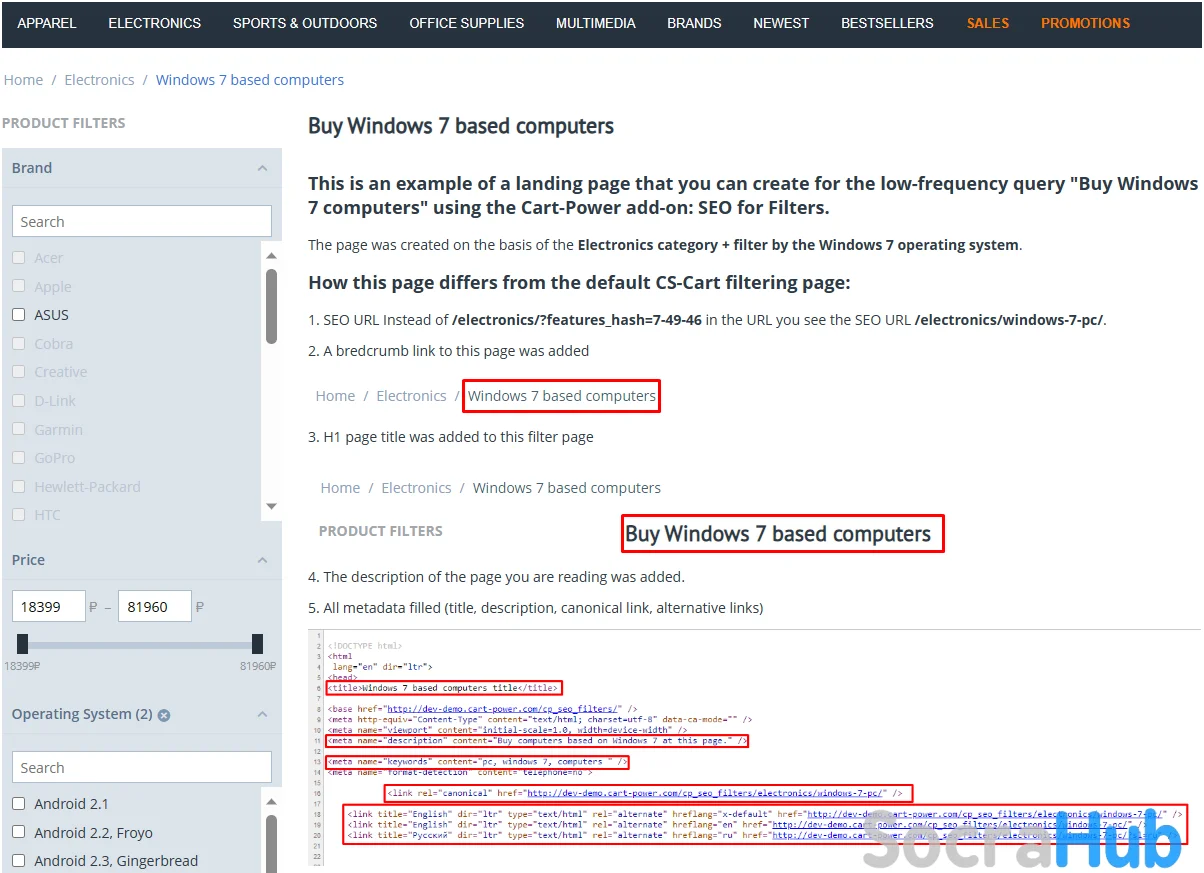Open the Electronics menu item
The width and height of the screenshot is (1204, 873).
pyautogui.click(x=154, y=23)
